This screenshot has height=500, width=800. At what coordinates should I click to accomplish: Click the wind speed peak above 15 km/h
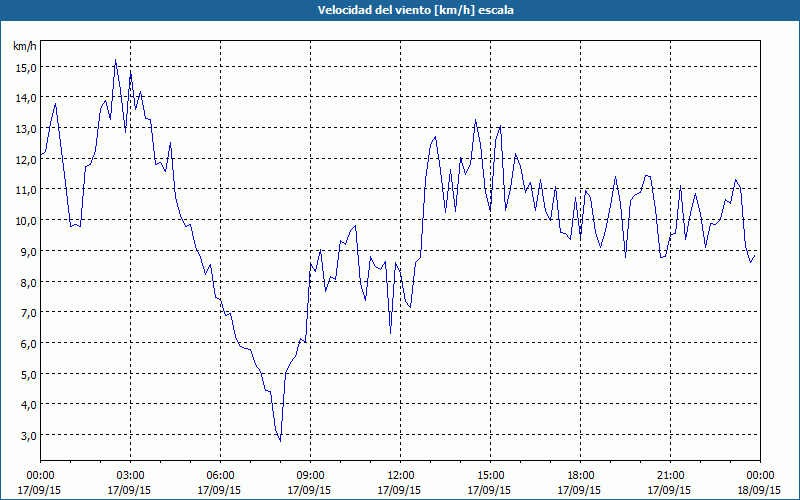115,60
